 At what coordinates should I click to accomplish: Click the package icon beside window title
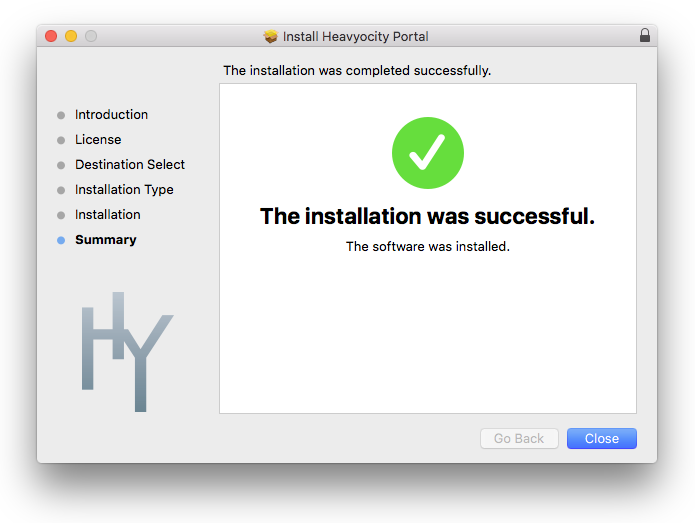pyautogui.click(x=270, y=37)
